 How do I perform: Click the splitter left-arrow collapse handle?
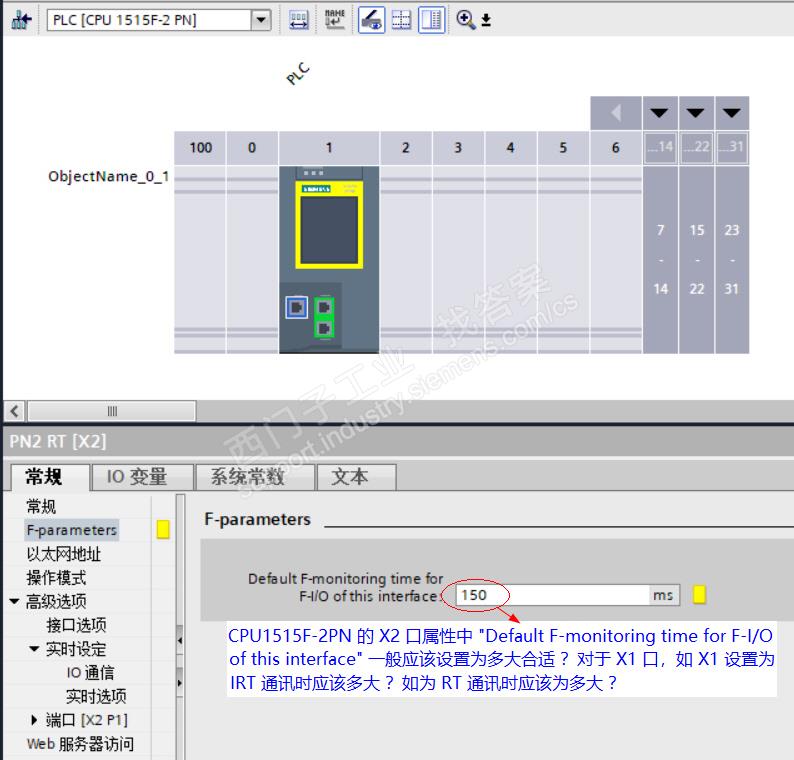coord(180,641)
